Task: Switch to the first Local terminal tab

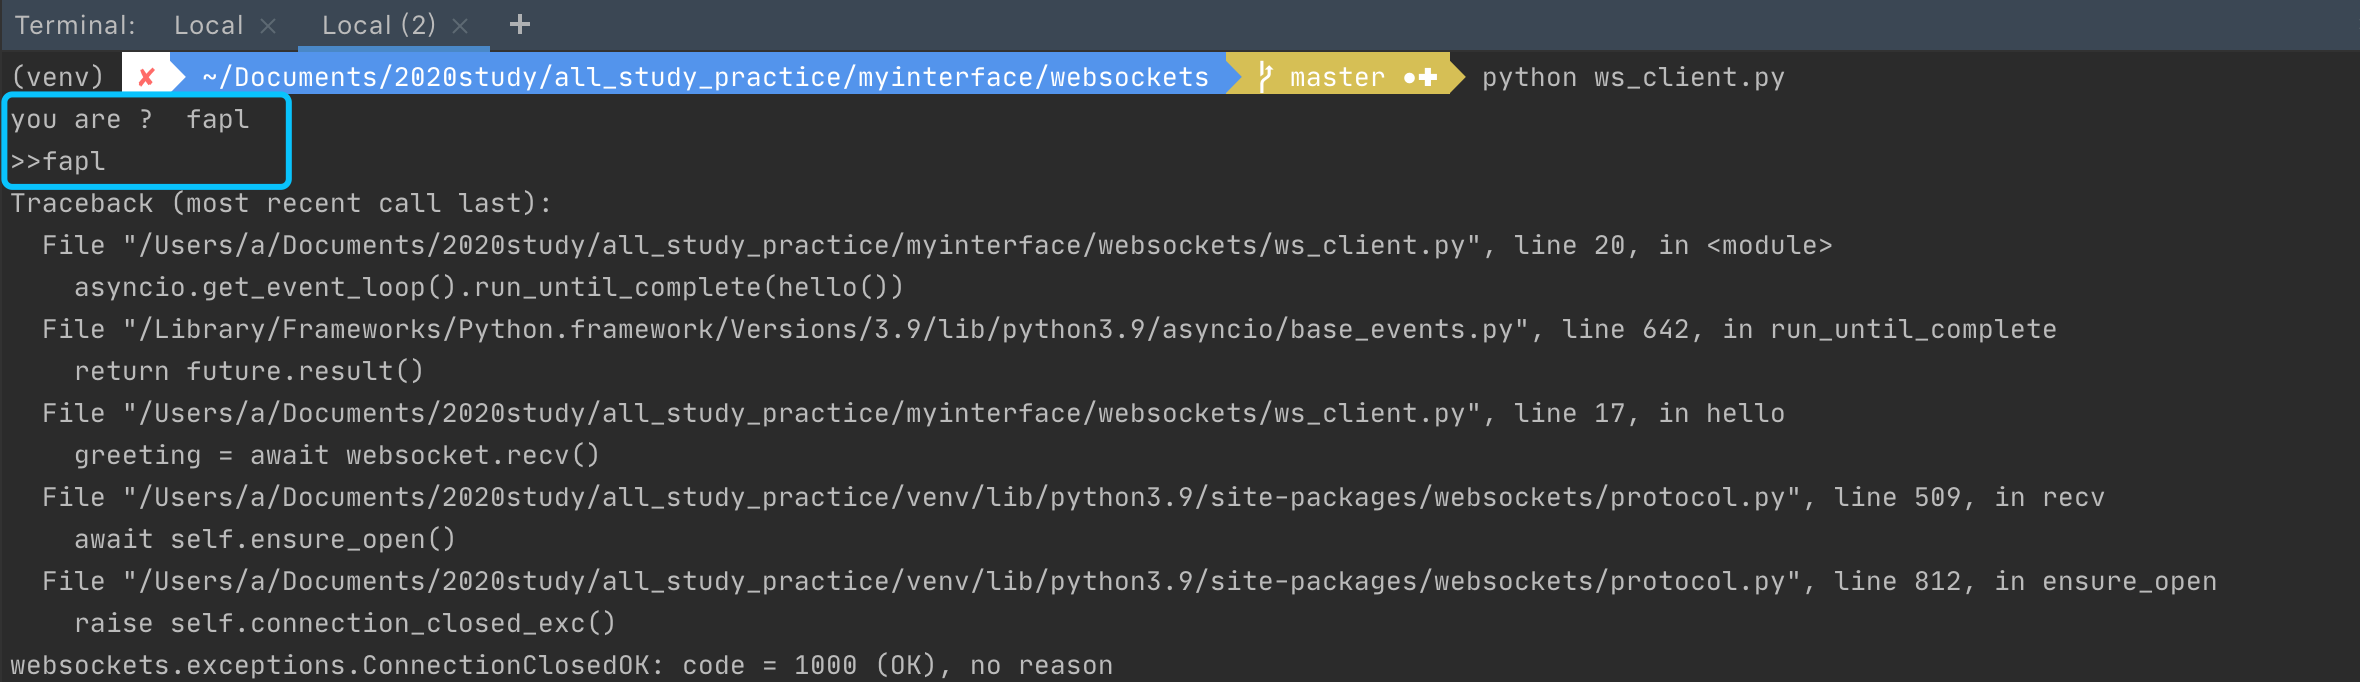Action: click(208, 25)
